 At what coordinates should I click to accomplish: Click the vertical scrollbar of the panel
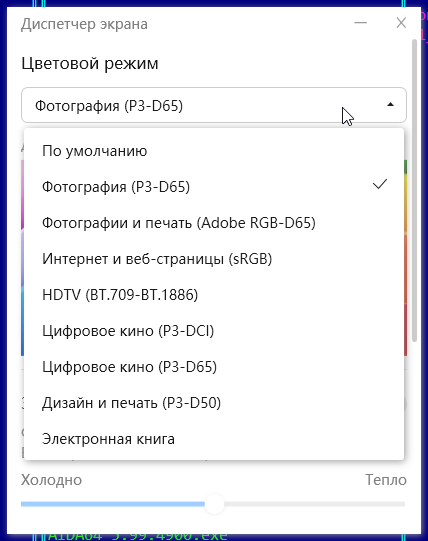click(x=415, y=190)
